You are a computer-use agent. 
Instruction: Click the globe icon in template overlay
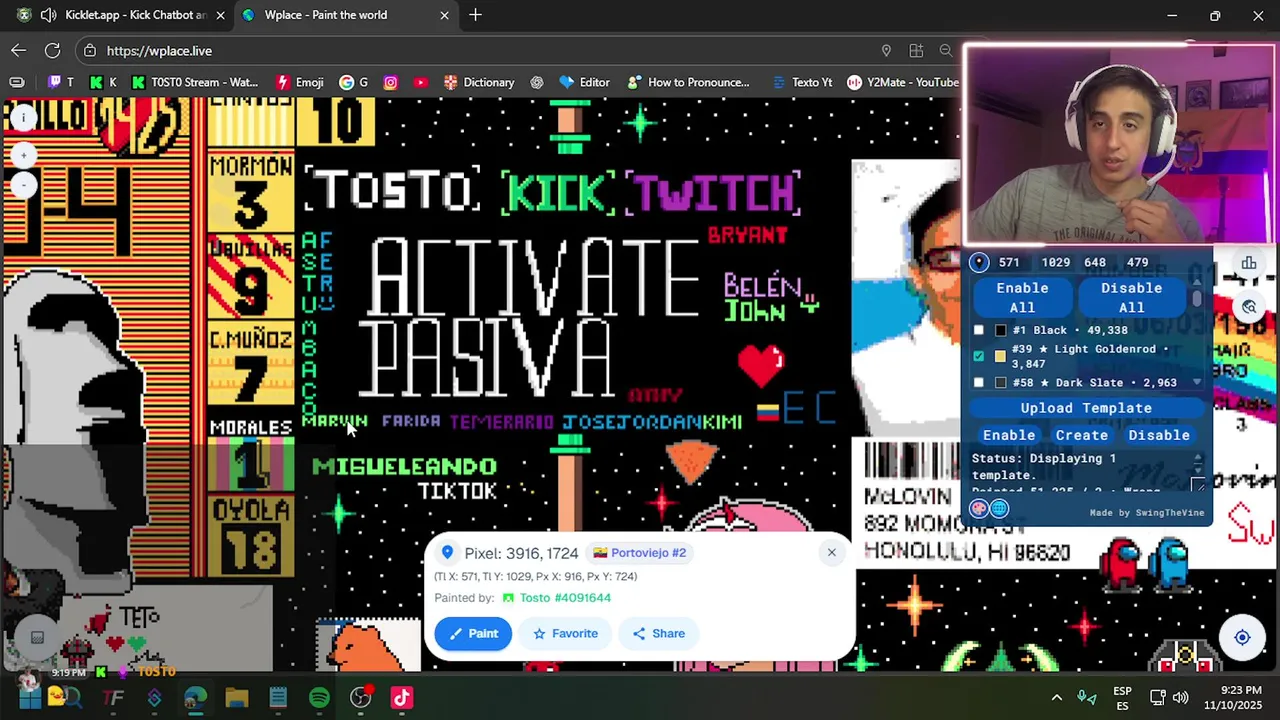(999, 508)
